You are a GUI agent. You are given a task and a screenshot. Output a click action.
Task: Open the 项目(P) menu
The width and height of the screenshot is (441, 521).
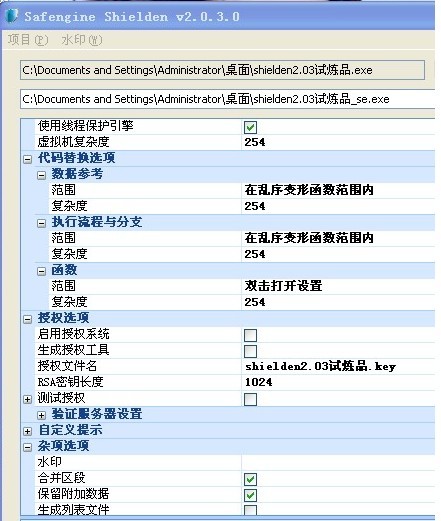pyautogui.click(x=28, y=40)
